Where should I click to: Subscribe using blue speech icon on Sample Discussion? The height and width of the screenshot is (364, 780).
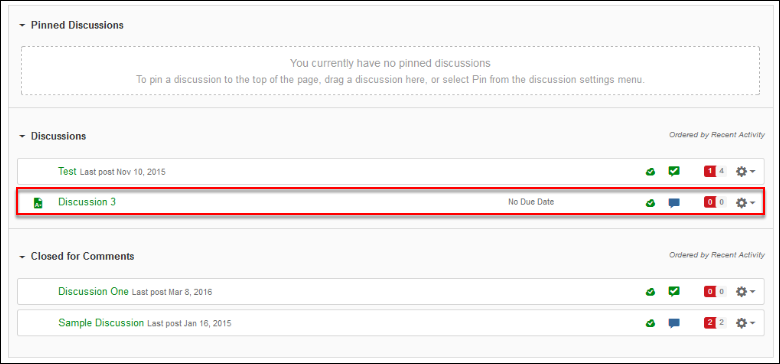click(x=674, y=323)
